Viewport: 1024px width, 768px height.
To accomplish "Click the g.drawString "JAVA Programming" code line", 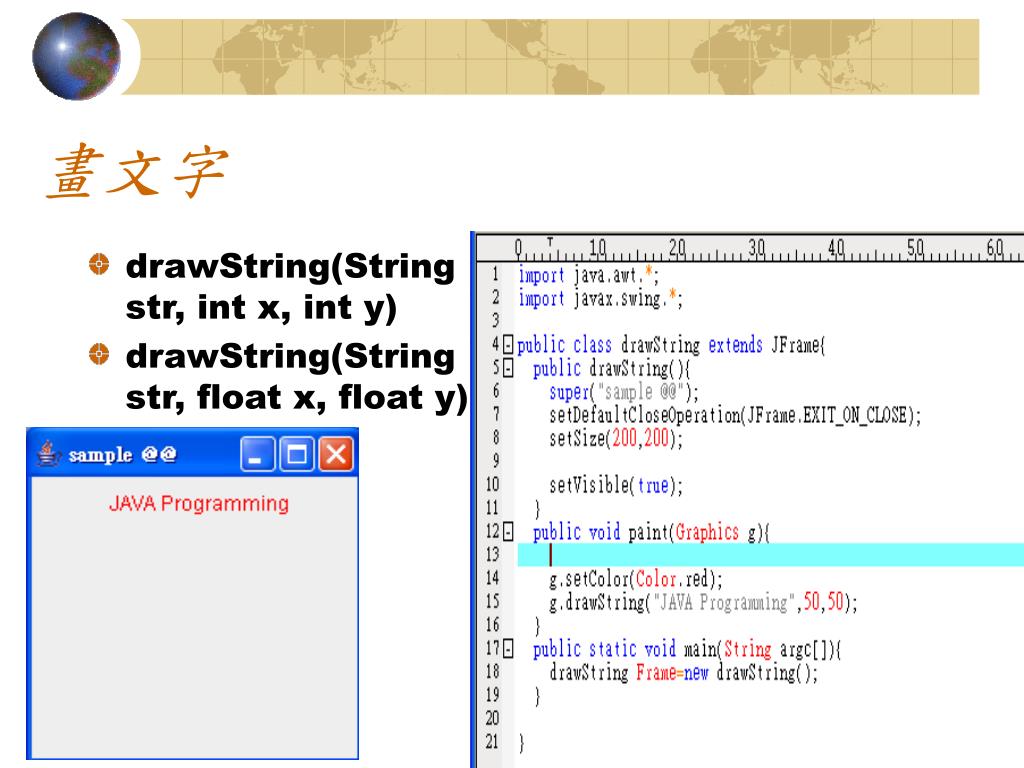I will point(703,602).
